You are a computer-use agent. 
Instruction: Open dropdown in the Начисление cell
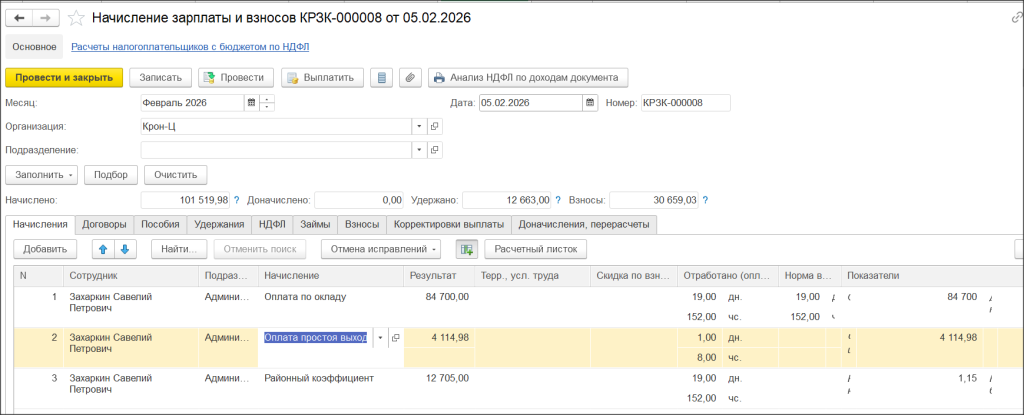tap(380, 338)
